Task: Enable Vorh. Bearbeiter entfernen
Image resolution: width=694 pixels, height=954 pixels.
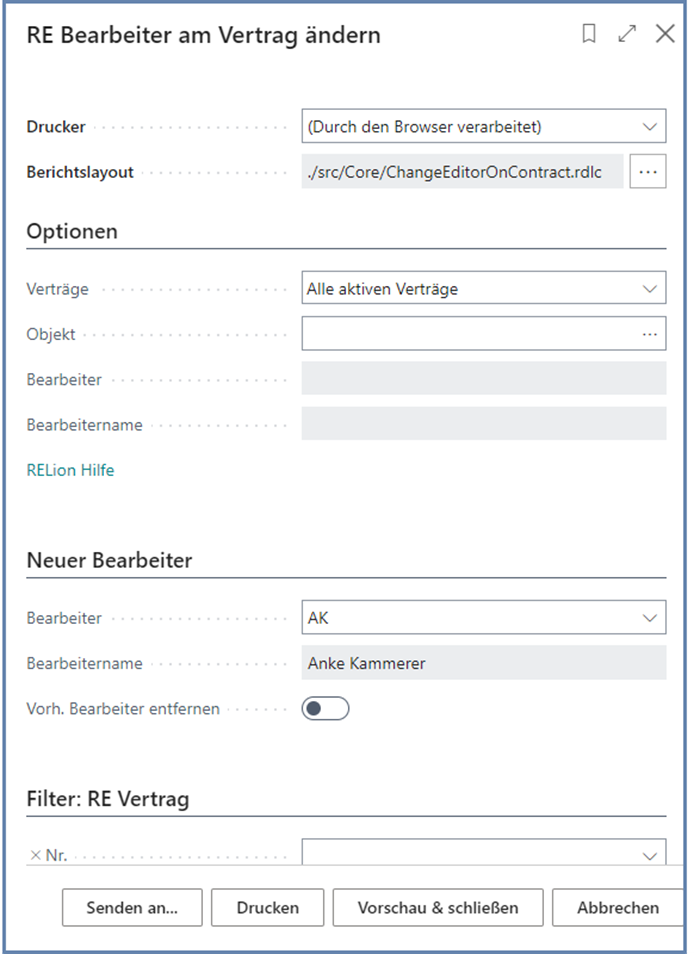Action: pyautogui.click(x=325, y=708)
